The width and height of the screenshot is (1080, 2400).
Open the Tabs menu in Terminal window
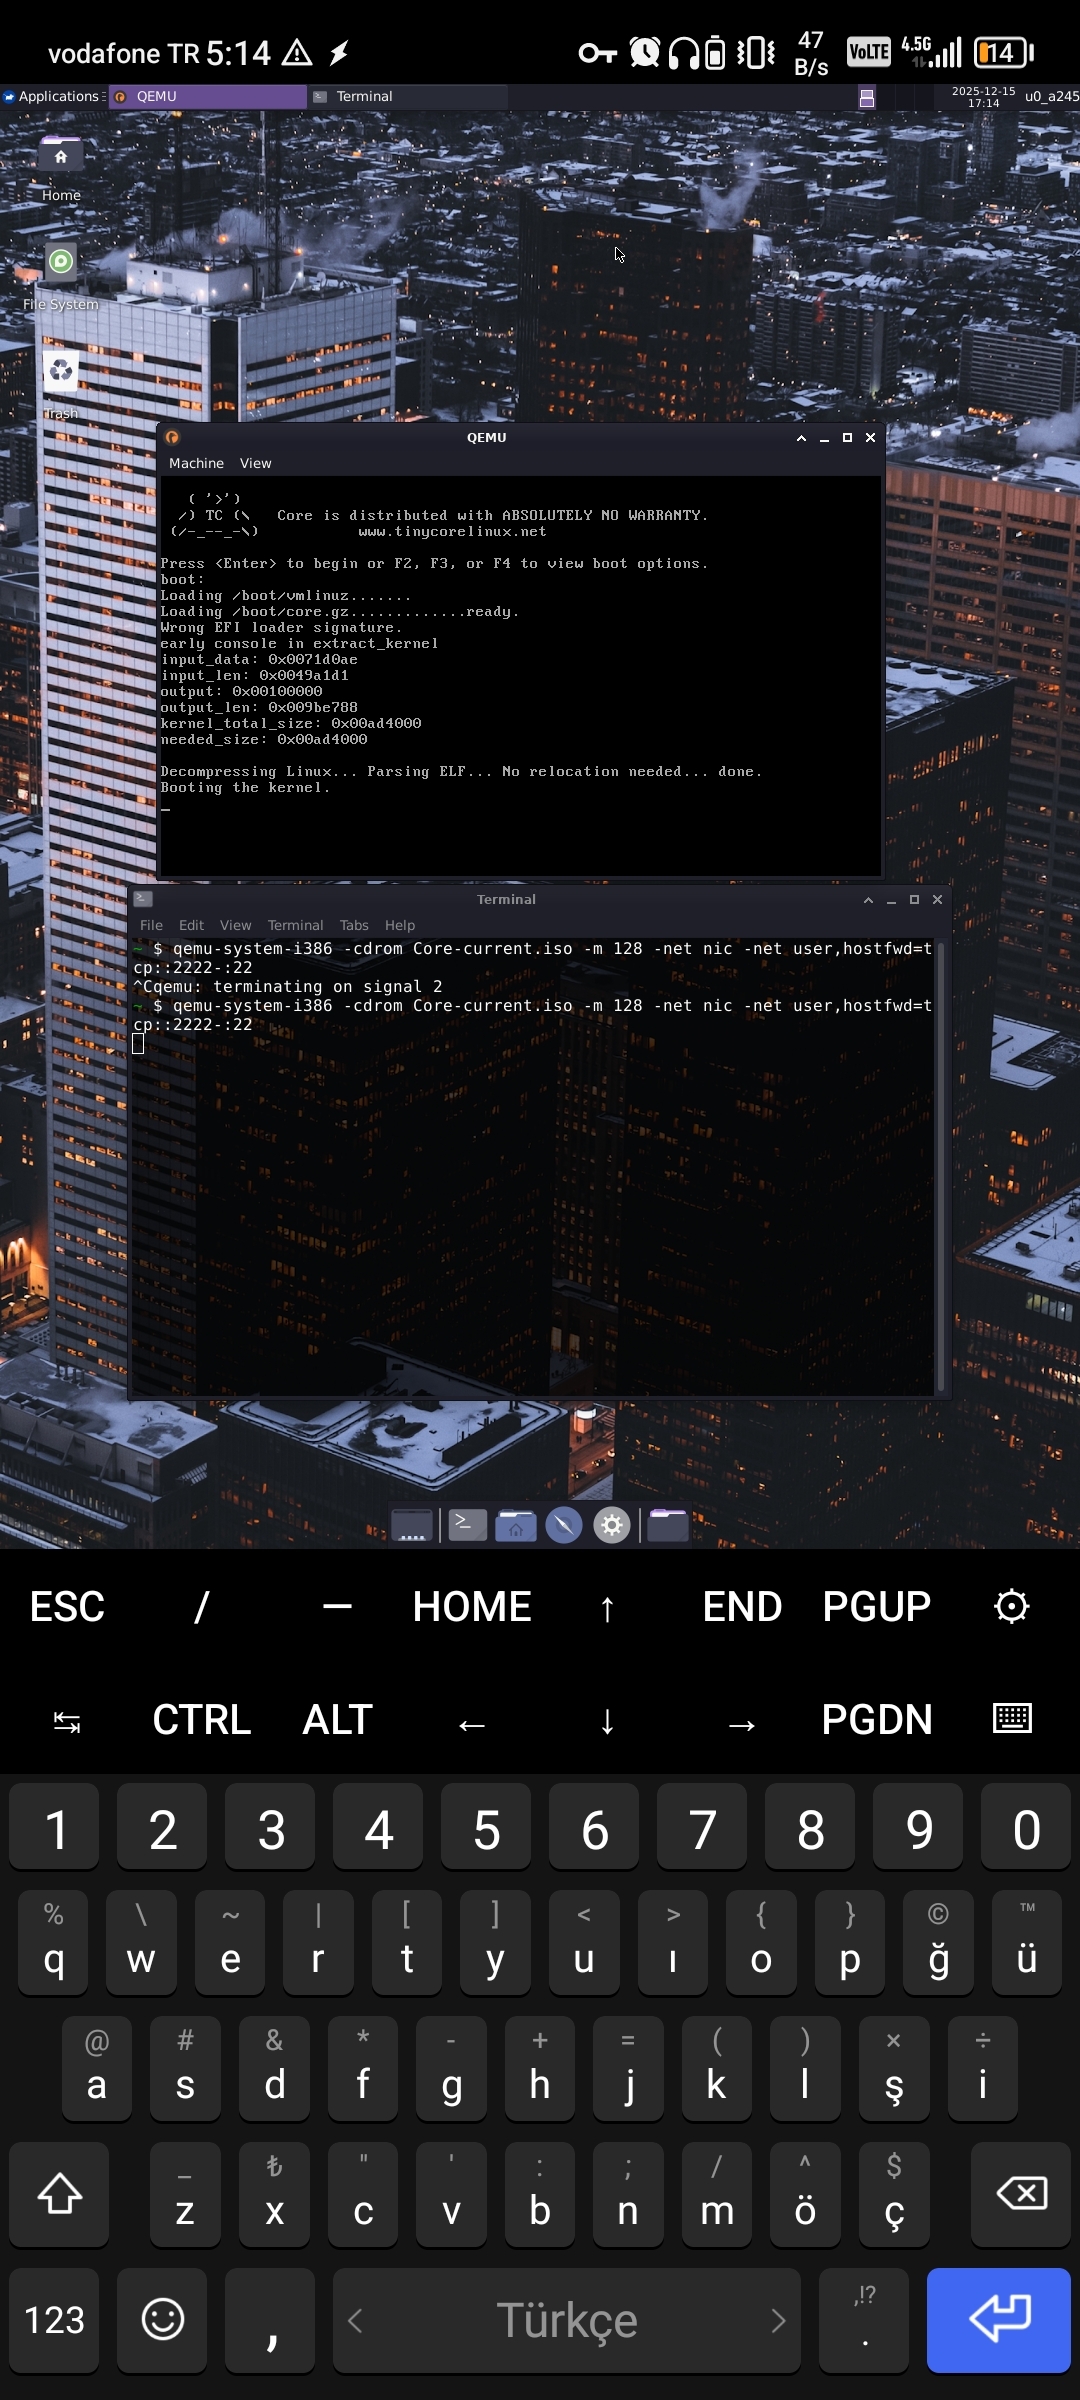pos(354,925)
